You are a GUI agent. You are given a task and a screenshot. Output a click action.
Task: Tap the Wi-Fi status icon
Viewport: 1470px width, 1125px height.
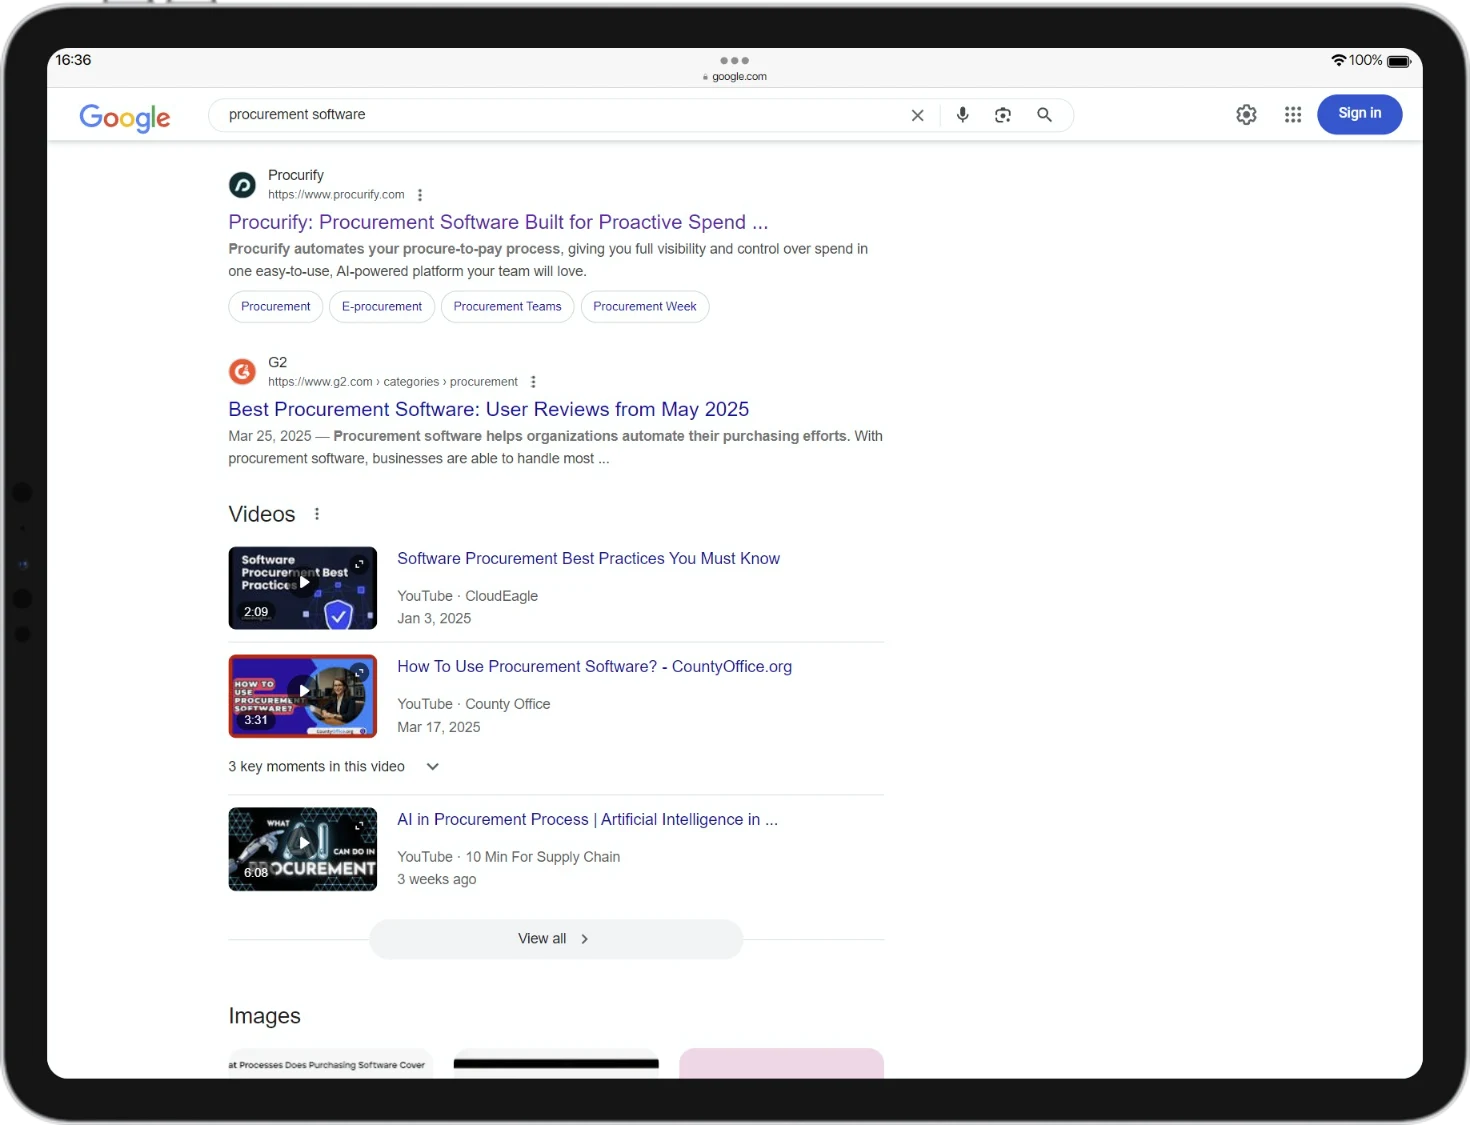click(x=1338, y=61)
